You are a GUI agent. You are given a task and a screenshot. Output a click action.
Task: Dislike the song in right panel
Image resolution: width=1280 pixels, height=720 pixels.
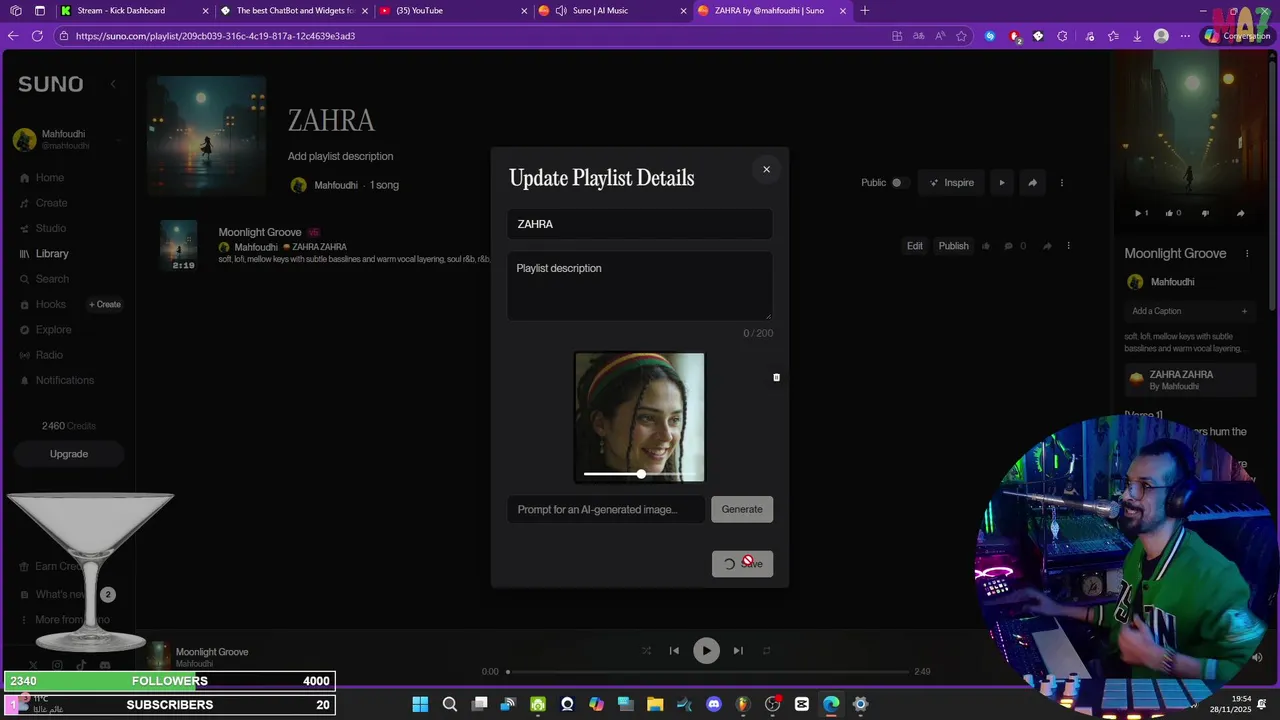click(1205, 213)
